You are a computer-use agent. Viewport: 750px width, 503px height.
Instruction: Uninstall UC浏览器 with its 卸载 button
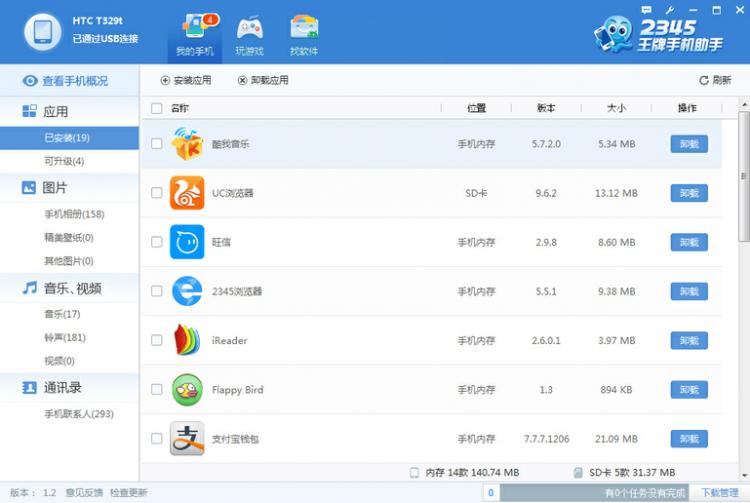689,193
